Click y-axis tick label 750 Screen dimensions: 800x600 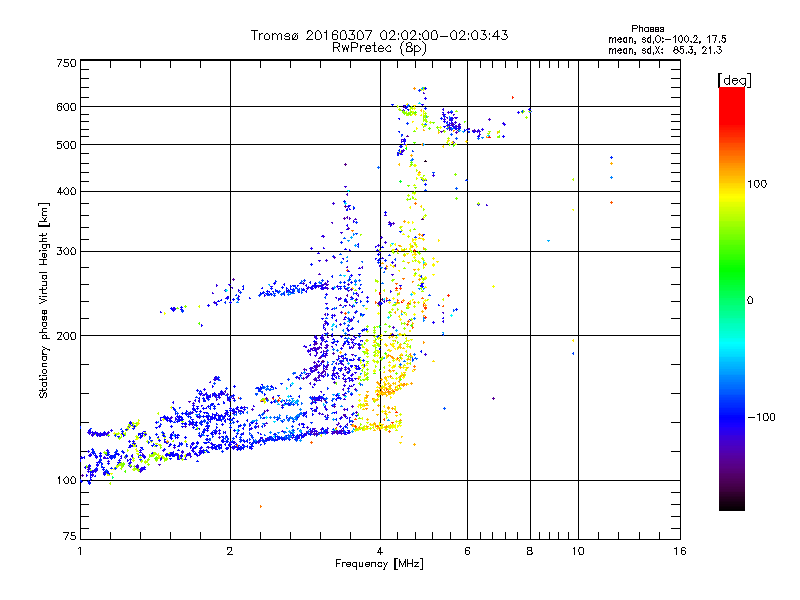pyautogui.click(x=66, y=63)
